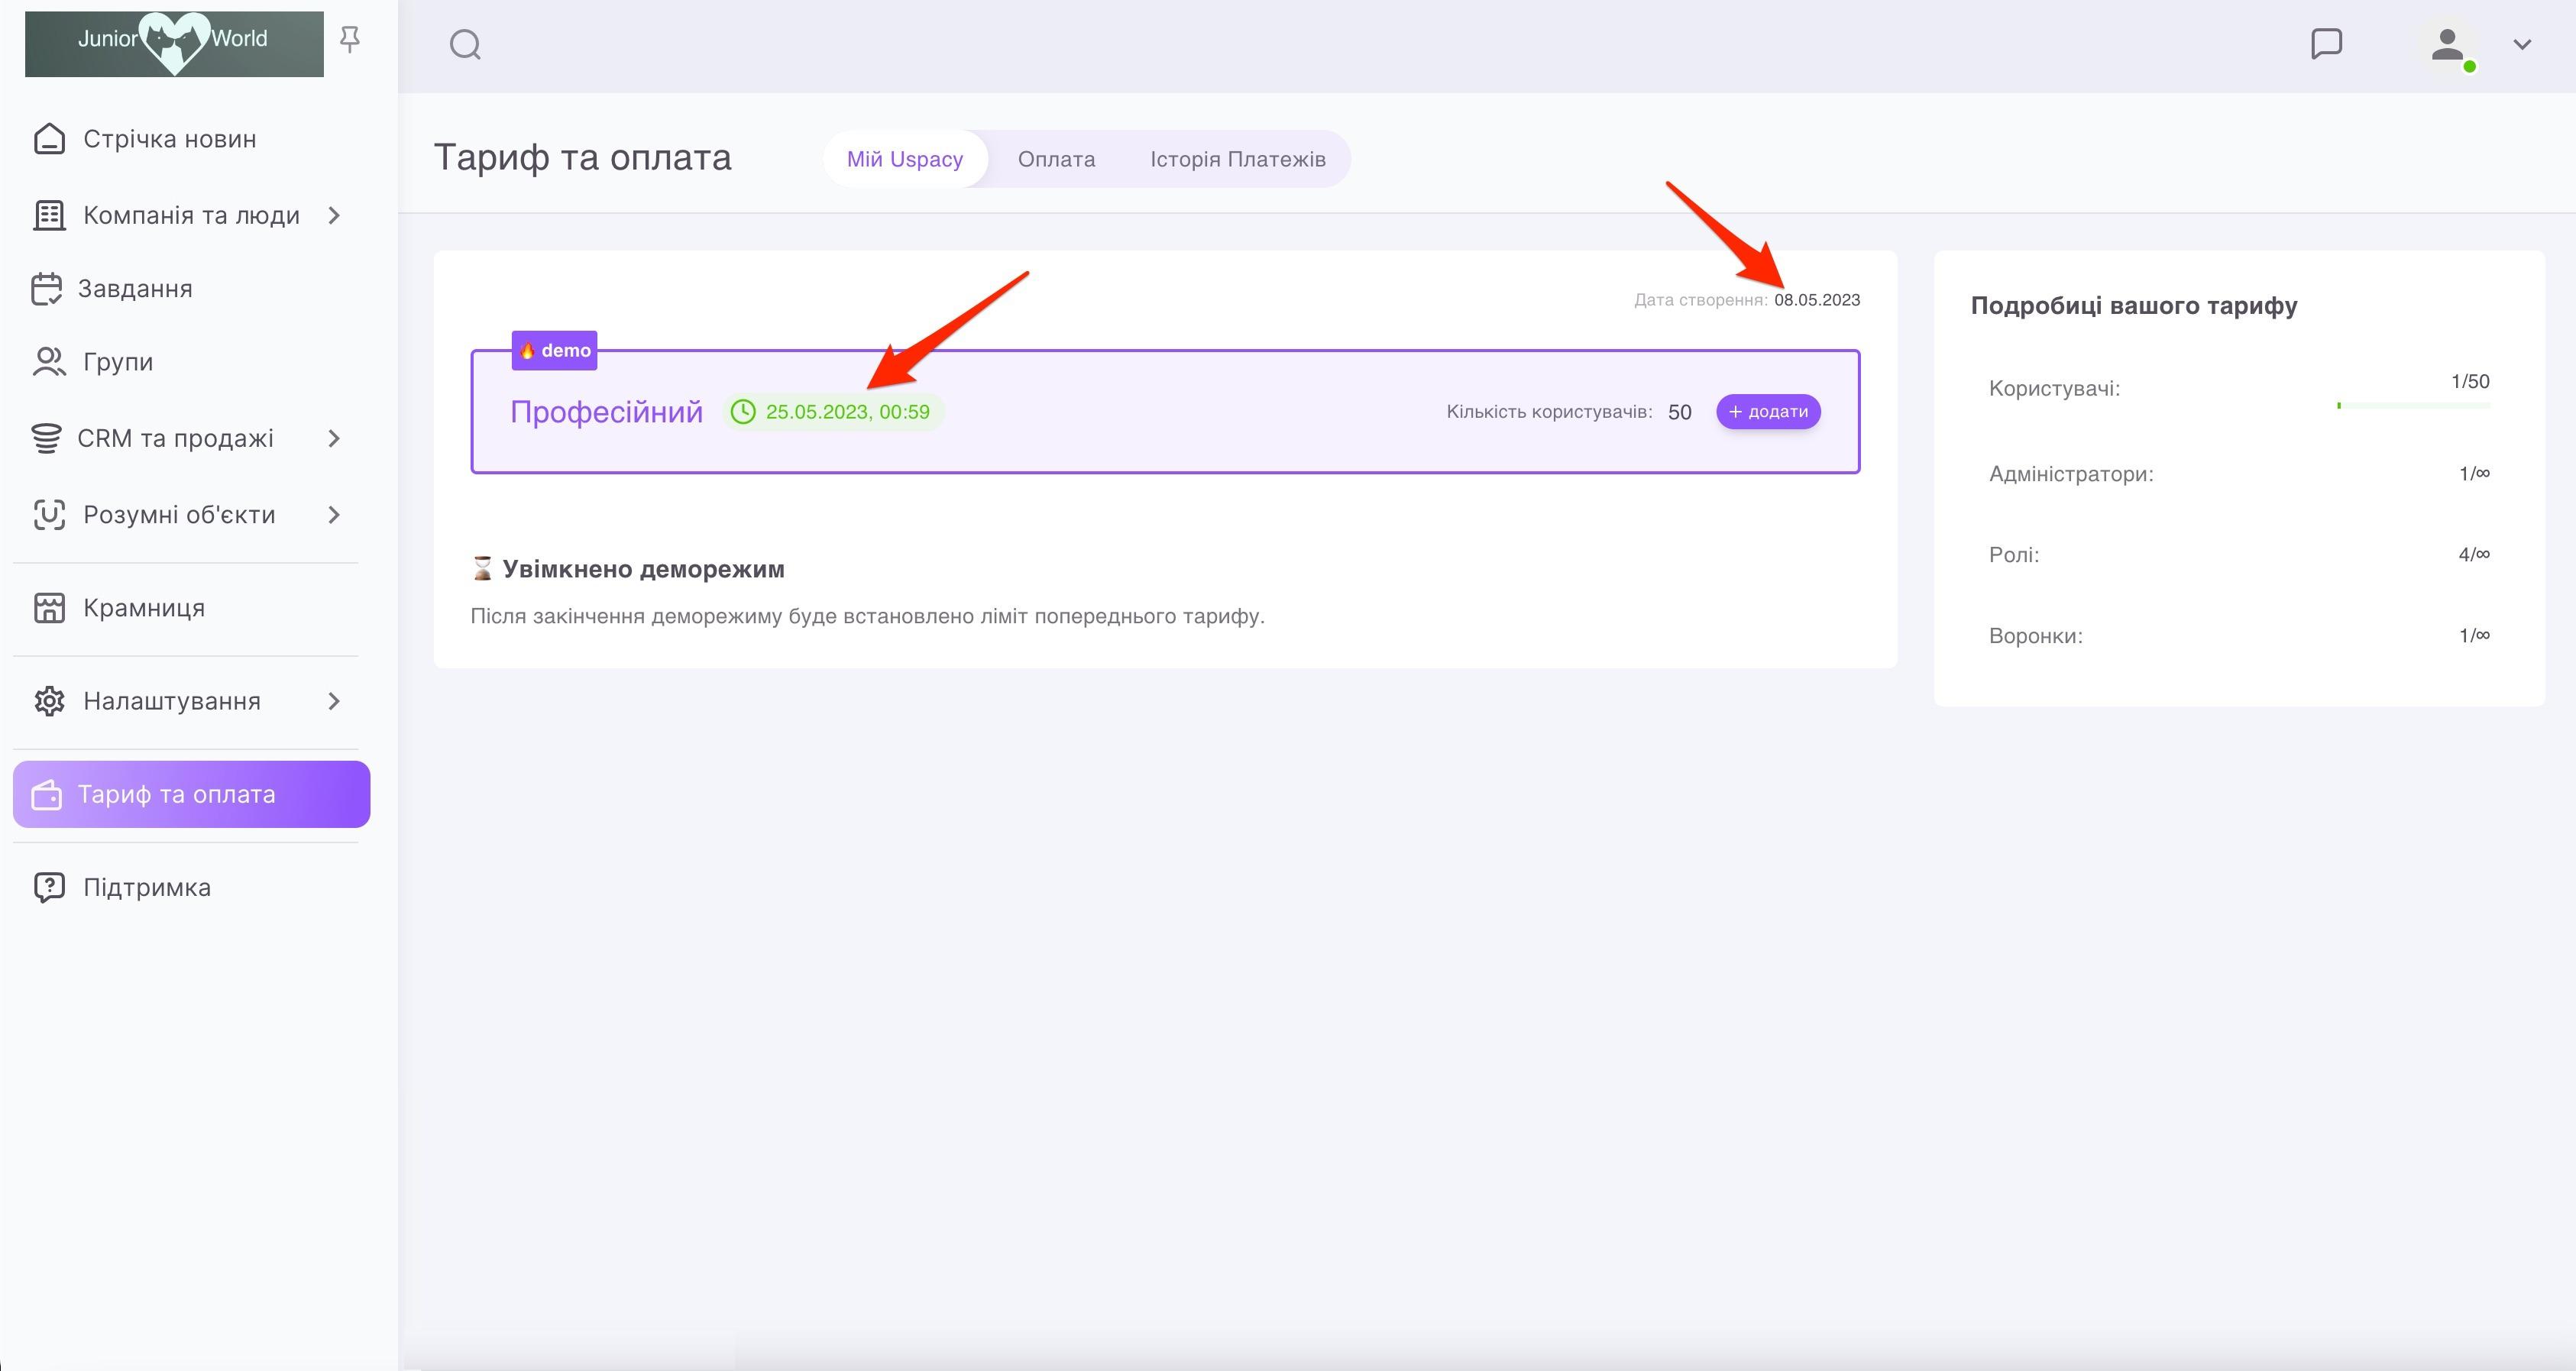Expand Налаштування submenu chevron
This screenshot has height=1371, width=2576.
[x=334, y=701]
